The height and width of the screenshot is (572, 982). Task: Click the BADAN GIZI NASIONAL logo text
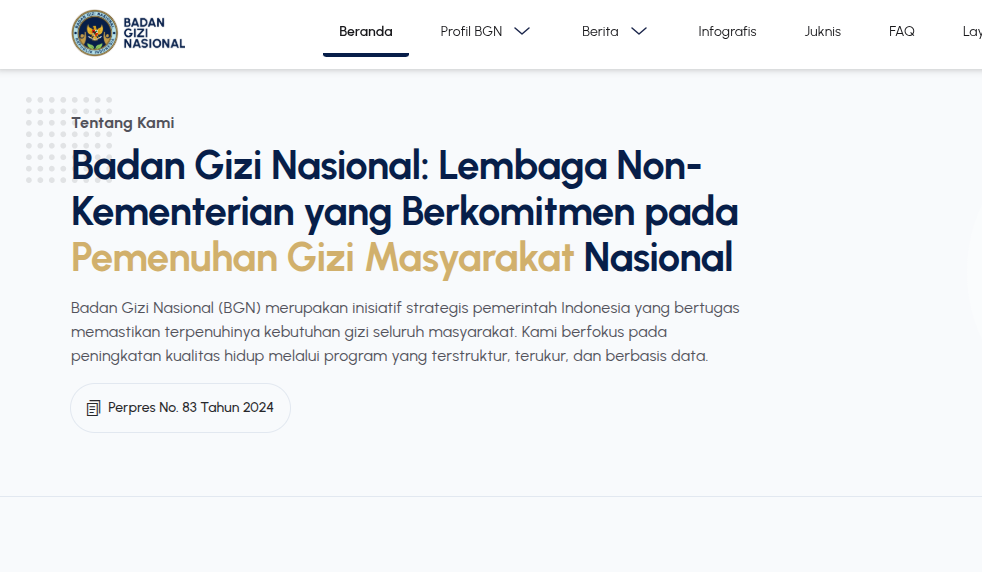pos(154,33)
